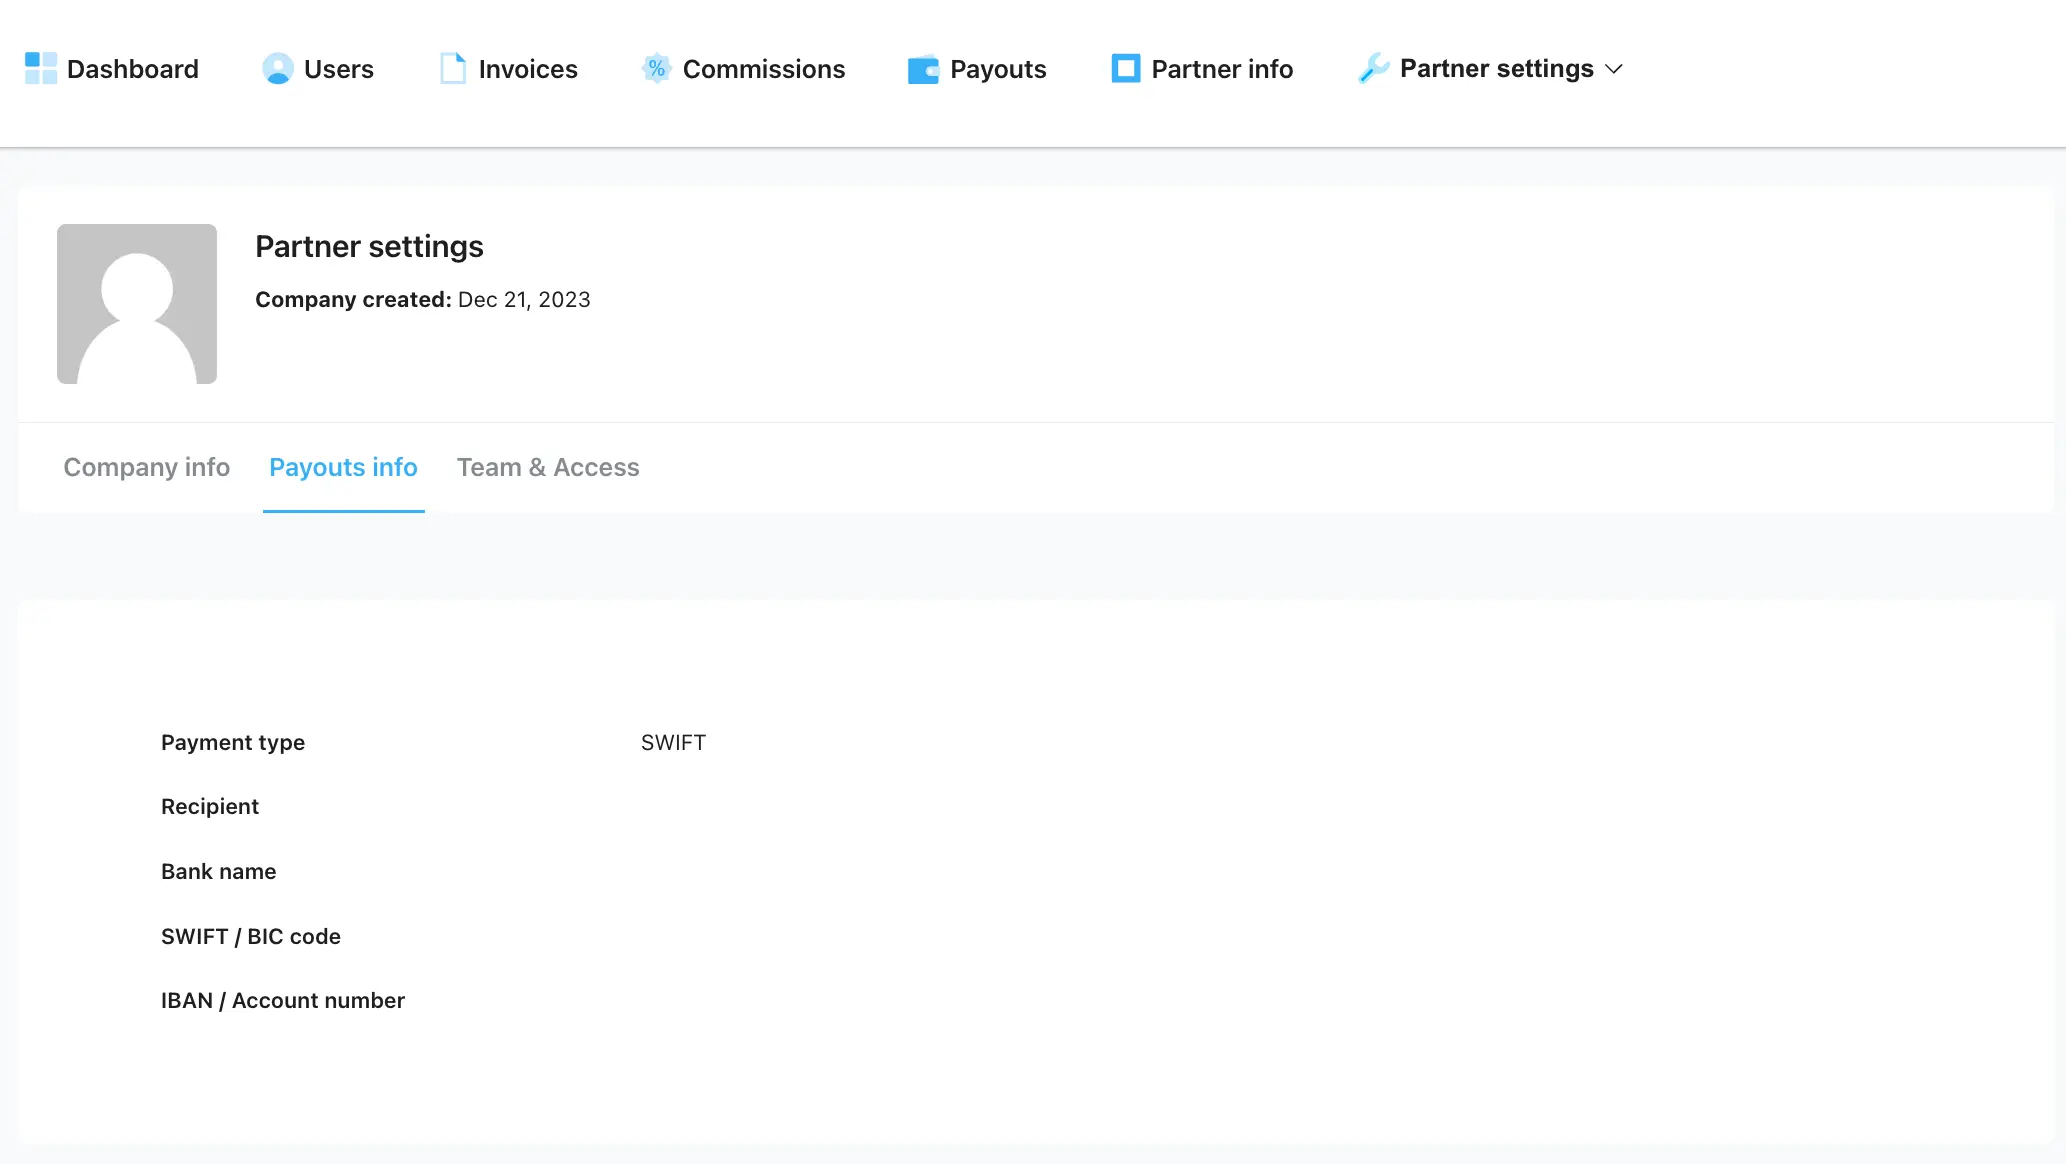Click the Partner settings wrench icon
The height and width of the screenshot is (1164, 2066).
pos(1374,68)
